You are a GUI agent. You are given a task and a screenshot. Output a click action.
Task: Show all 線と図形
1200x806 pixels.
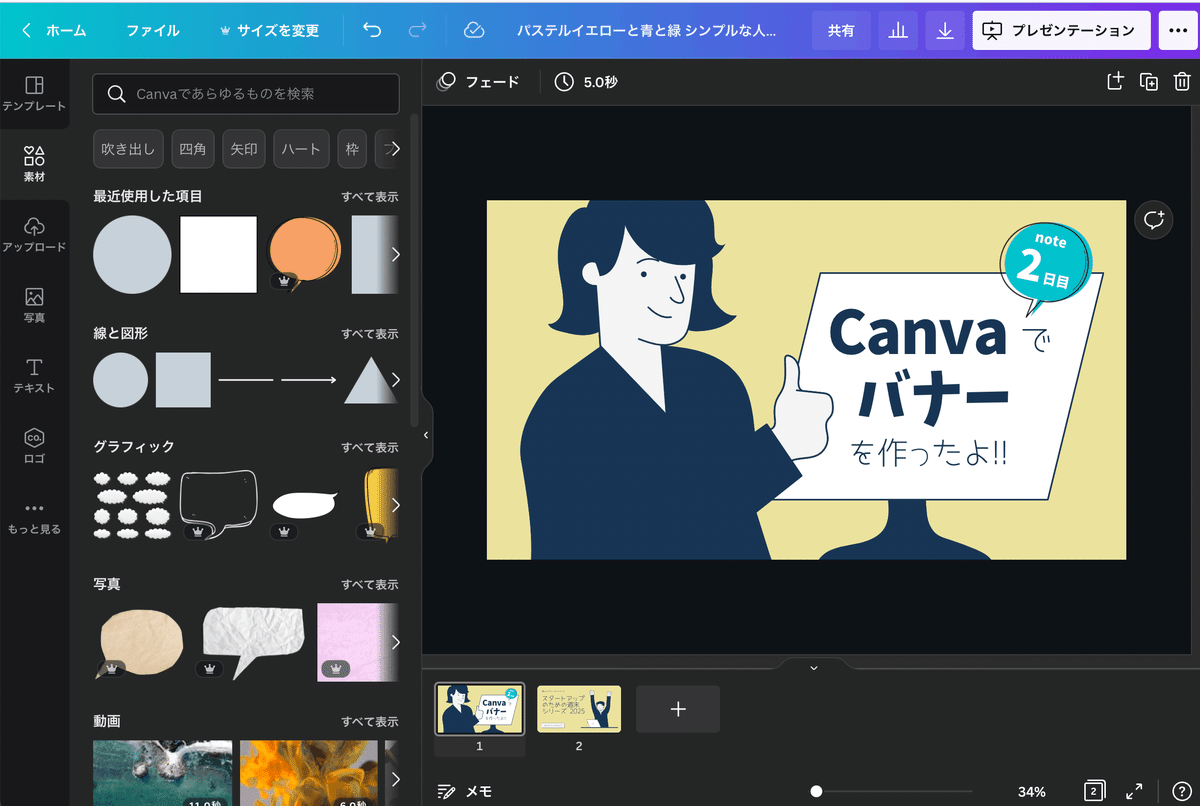pos(369,334)
